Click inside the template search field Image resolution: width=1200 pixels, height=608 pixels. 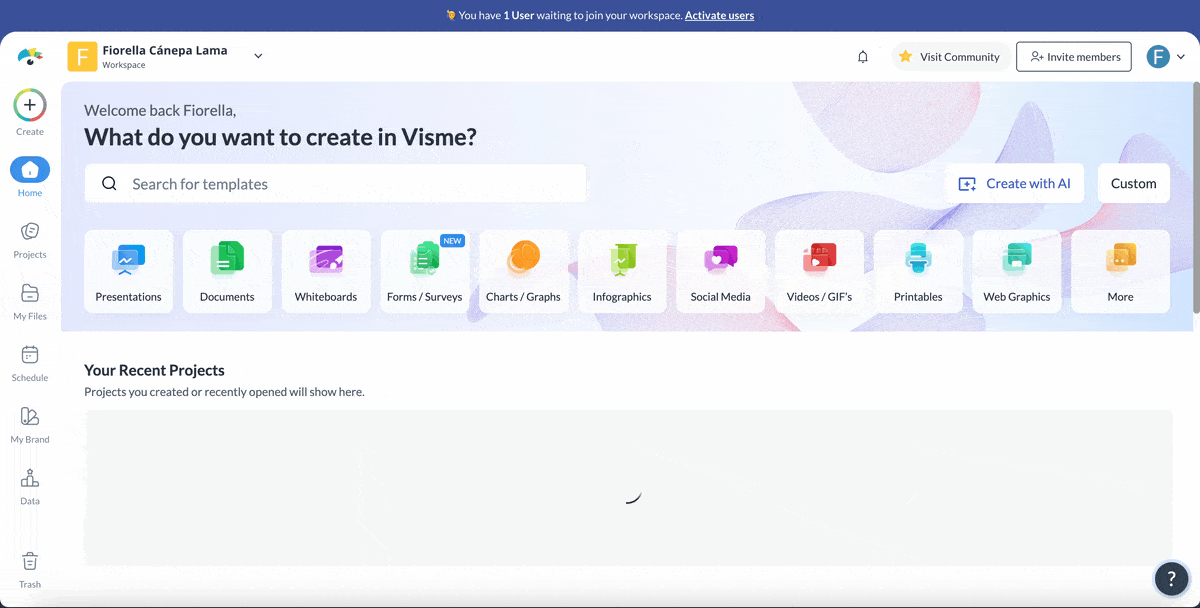click(335, 183)
